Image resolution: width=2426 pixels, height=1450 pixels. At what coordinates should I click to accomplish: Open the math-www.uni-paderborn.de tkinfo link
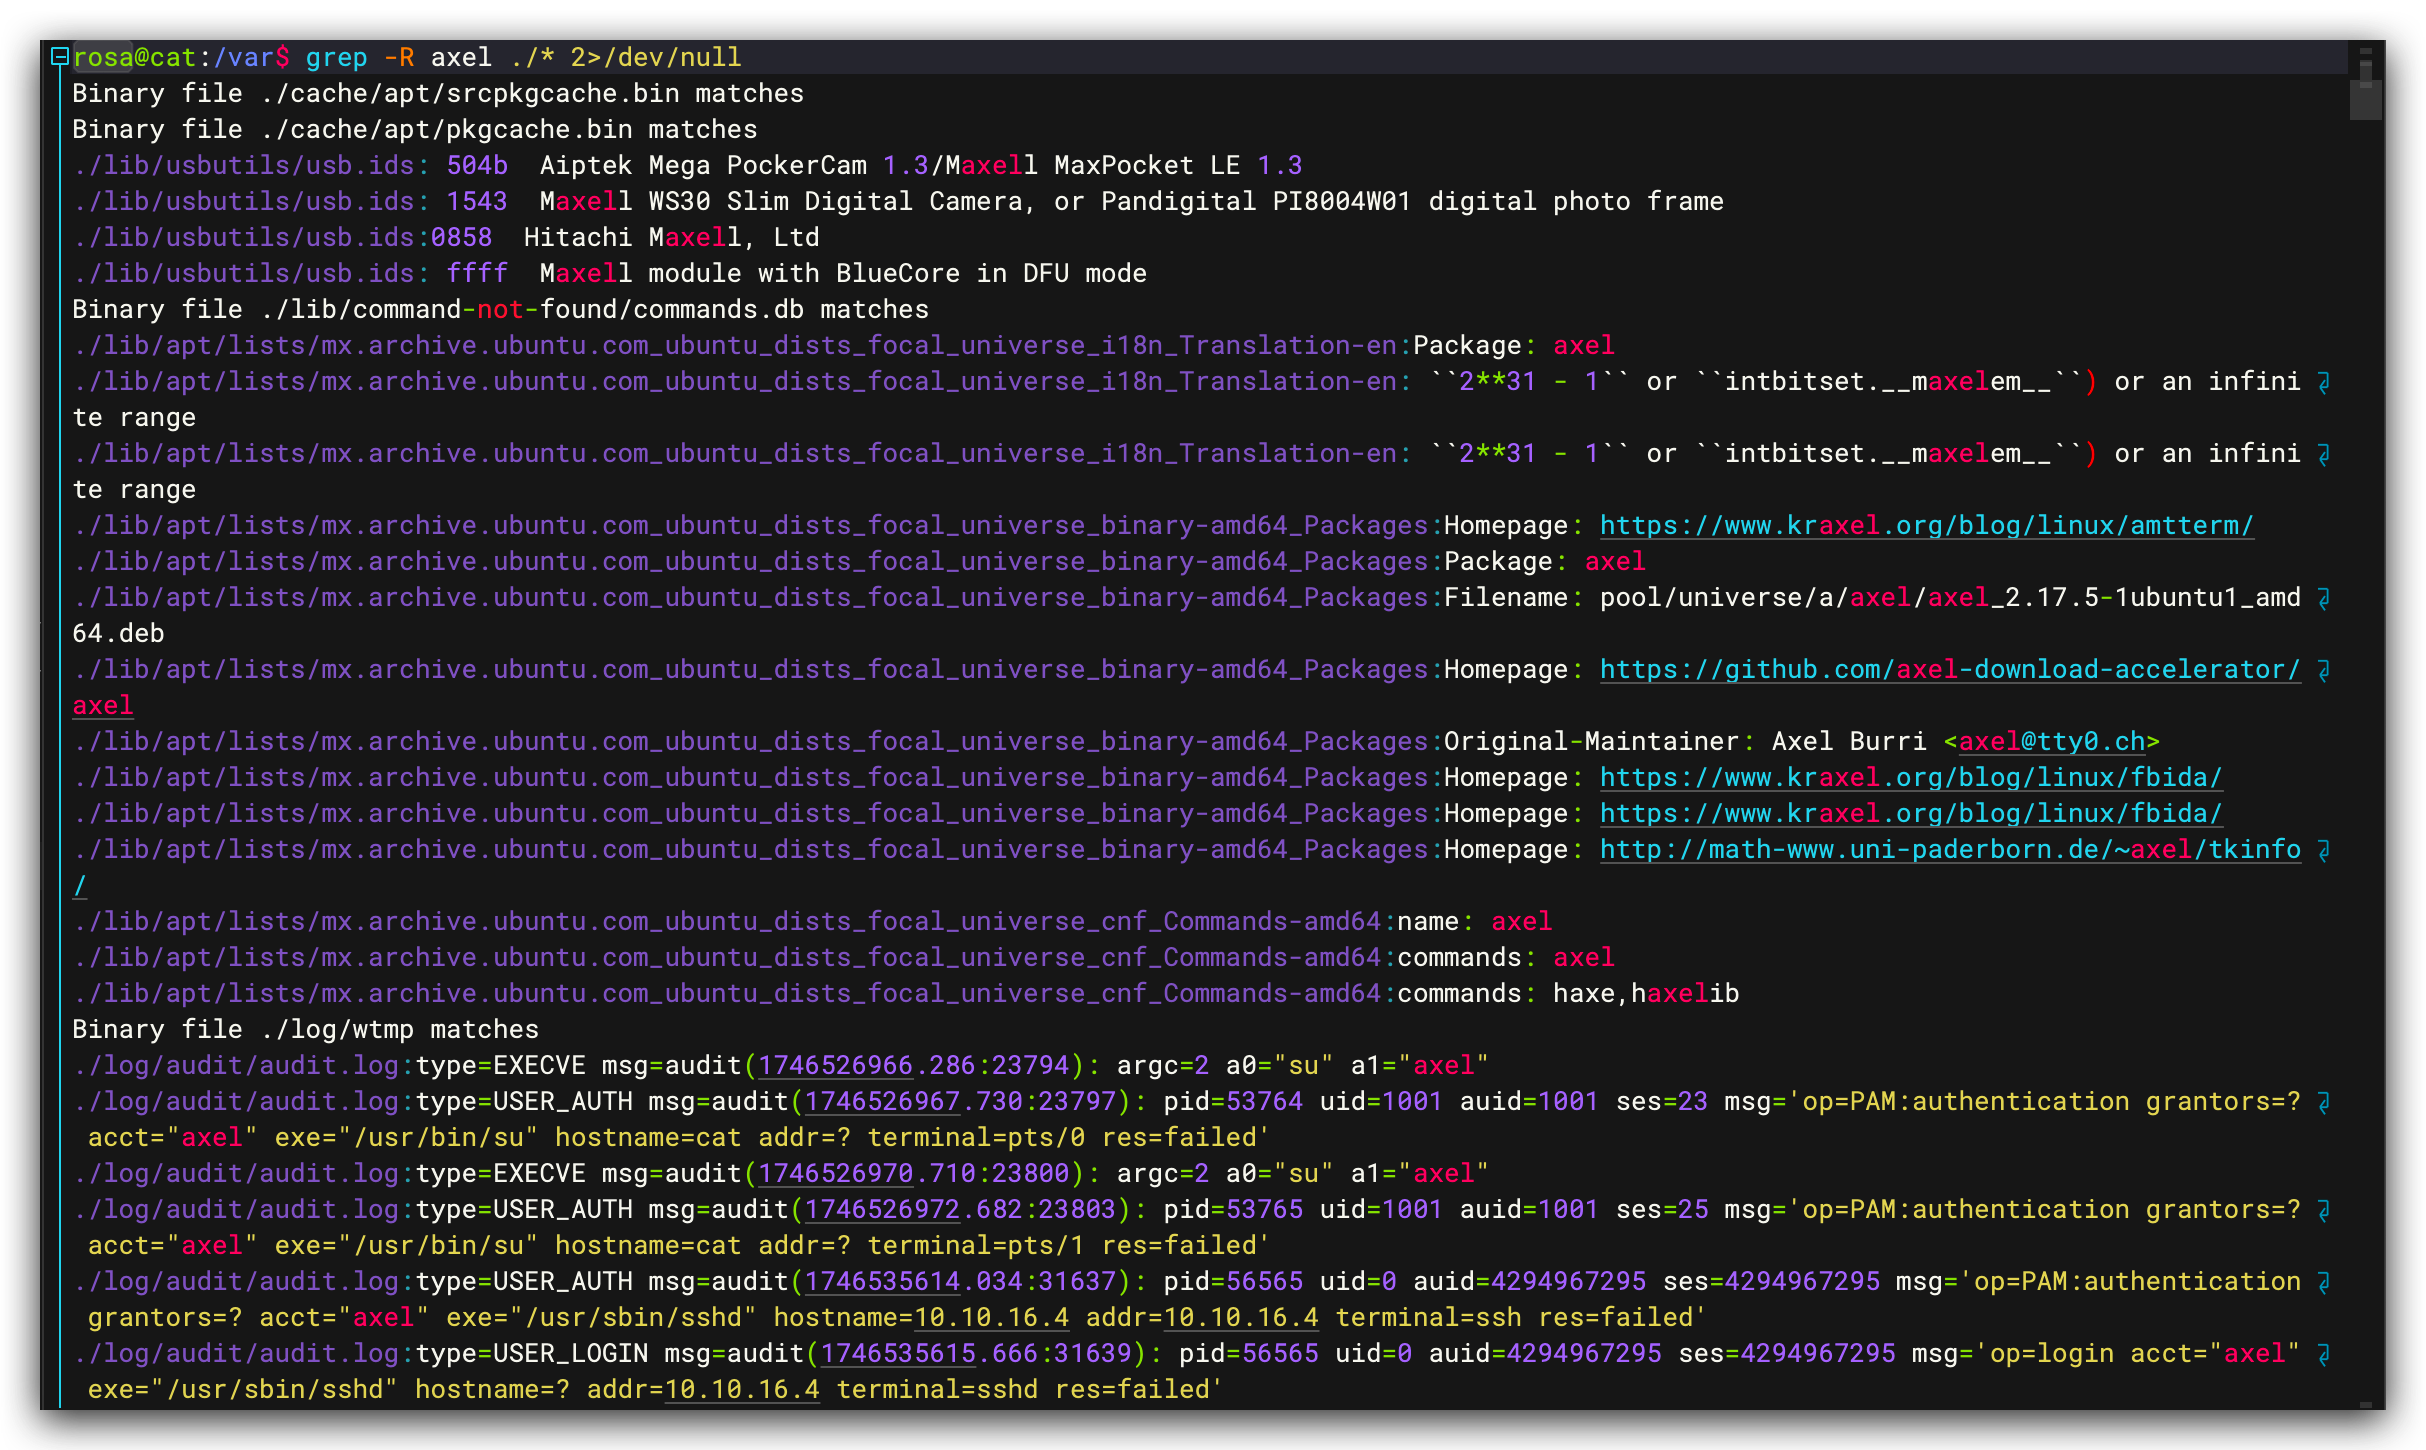tap(1949, 850)
